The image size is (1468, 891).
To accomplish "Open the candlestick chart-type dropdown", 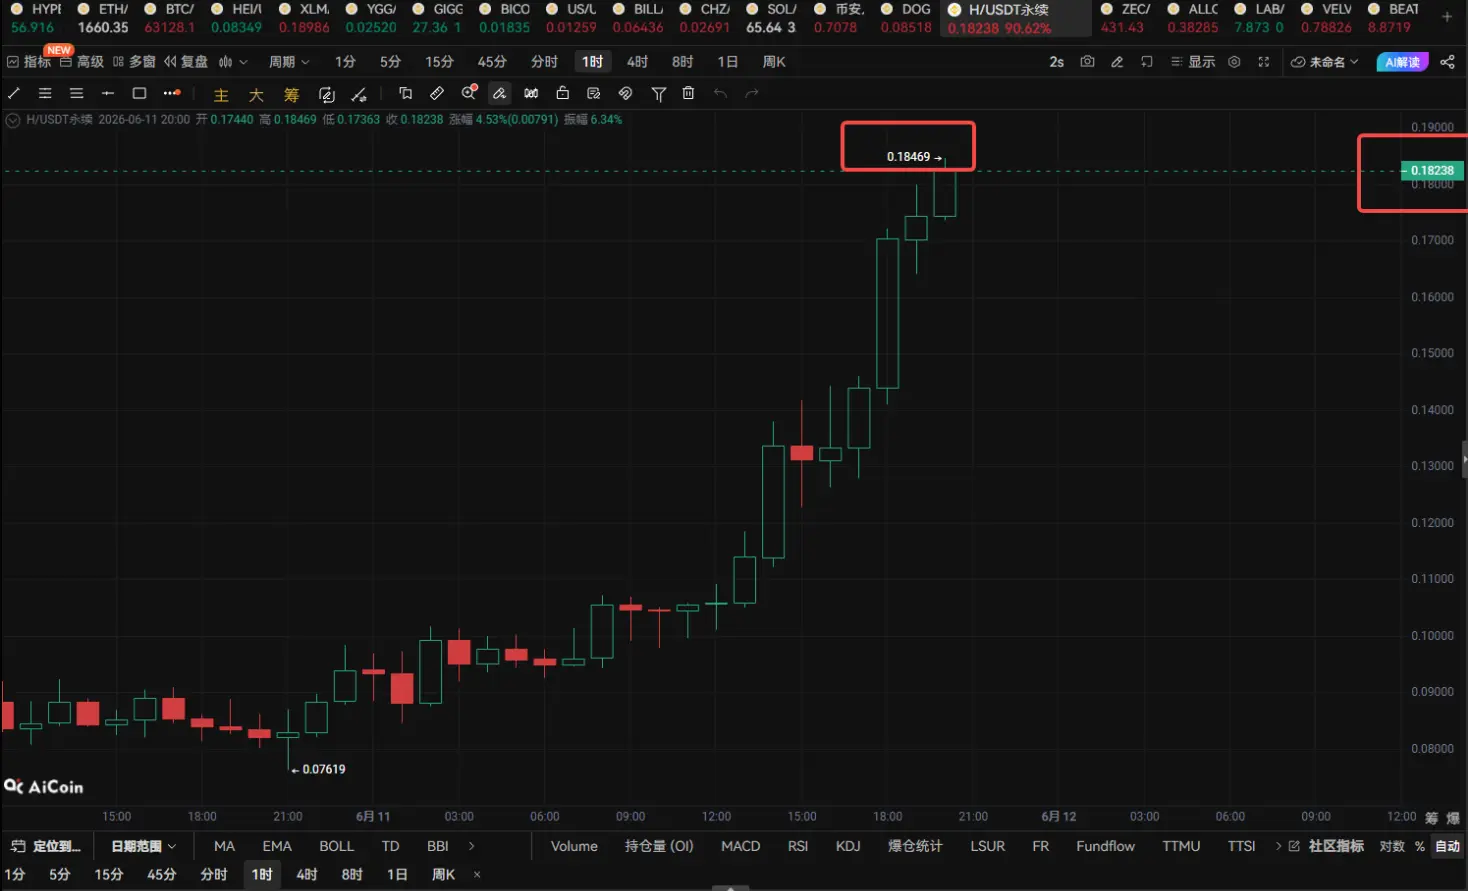I will [232, 62].
